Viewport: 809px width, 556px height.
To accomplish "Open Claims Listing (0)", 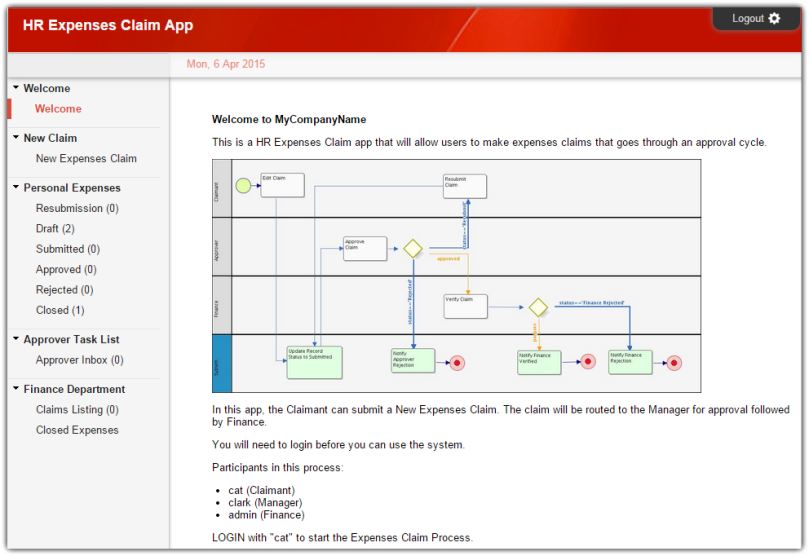I will click(x=77, y=410).
